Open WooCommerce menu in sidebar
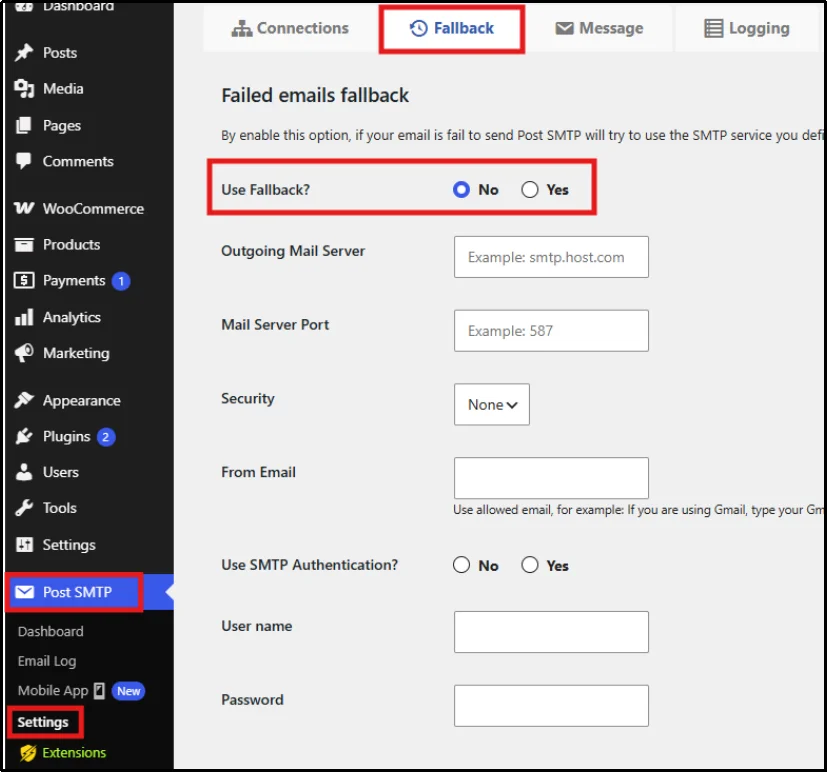828x773 pixels. coord(87,209)
